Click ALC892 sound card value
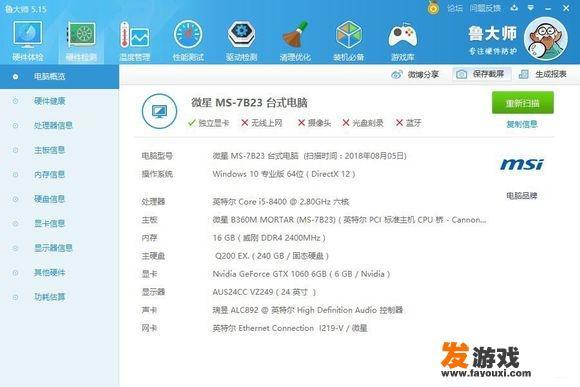This screenshot has height=387, width=580. (308, 310)
